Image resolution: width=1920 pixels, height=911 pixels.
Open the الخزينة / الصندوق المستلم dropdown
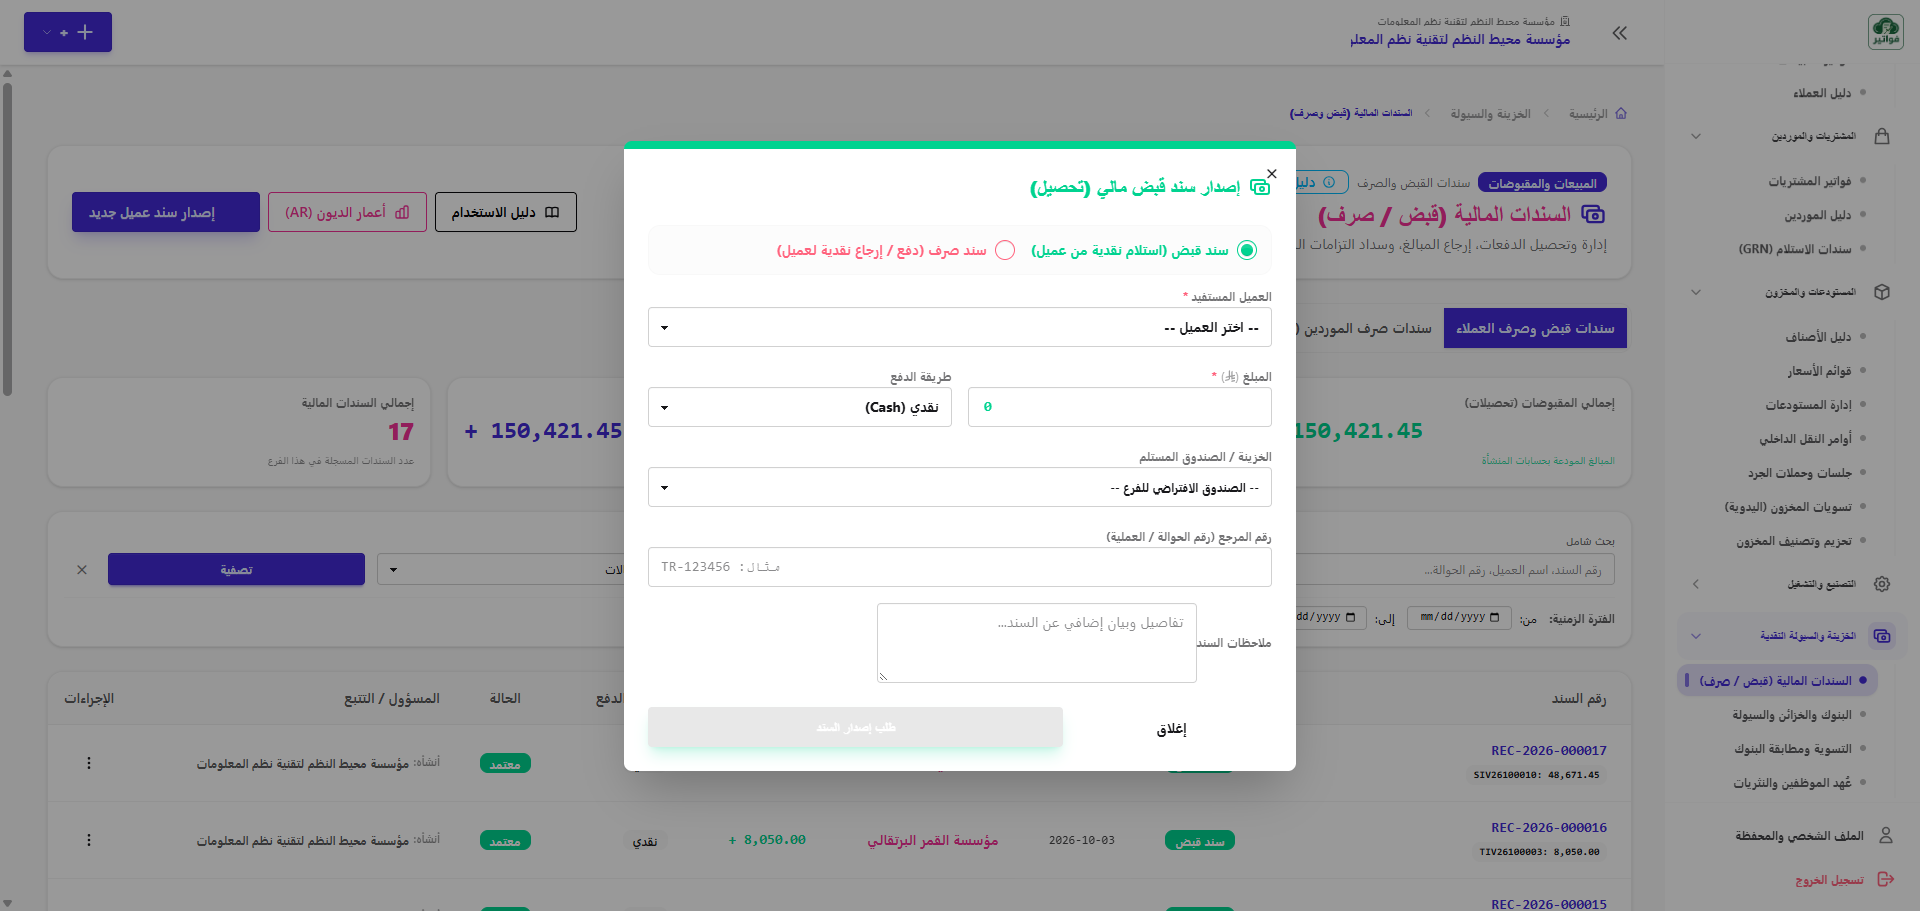tap(960, 487)
